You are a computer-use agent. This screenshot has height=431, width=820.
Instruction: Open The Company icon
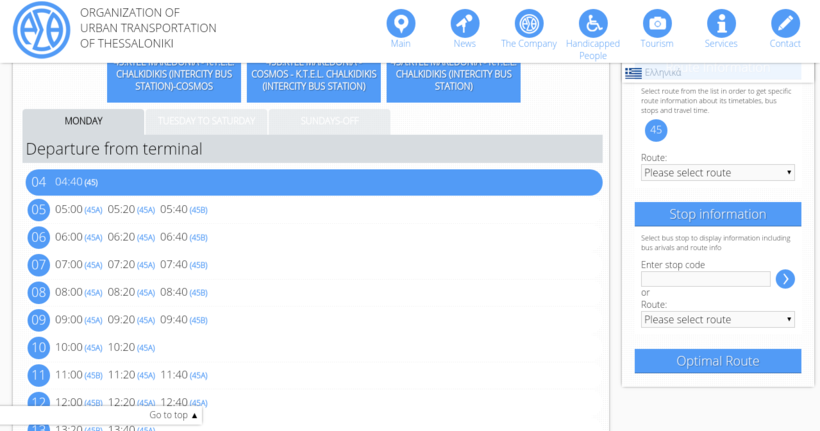529,23
